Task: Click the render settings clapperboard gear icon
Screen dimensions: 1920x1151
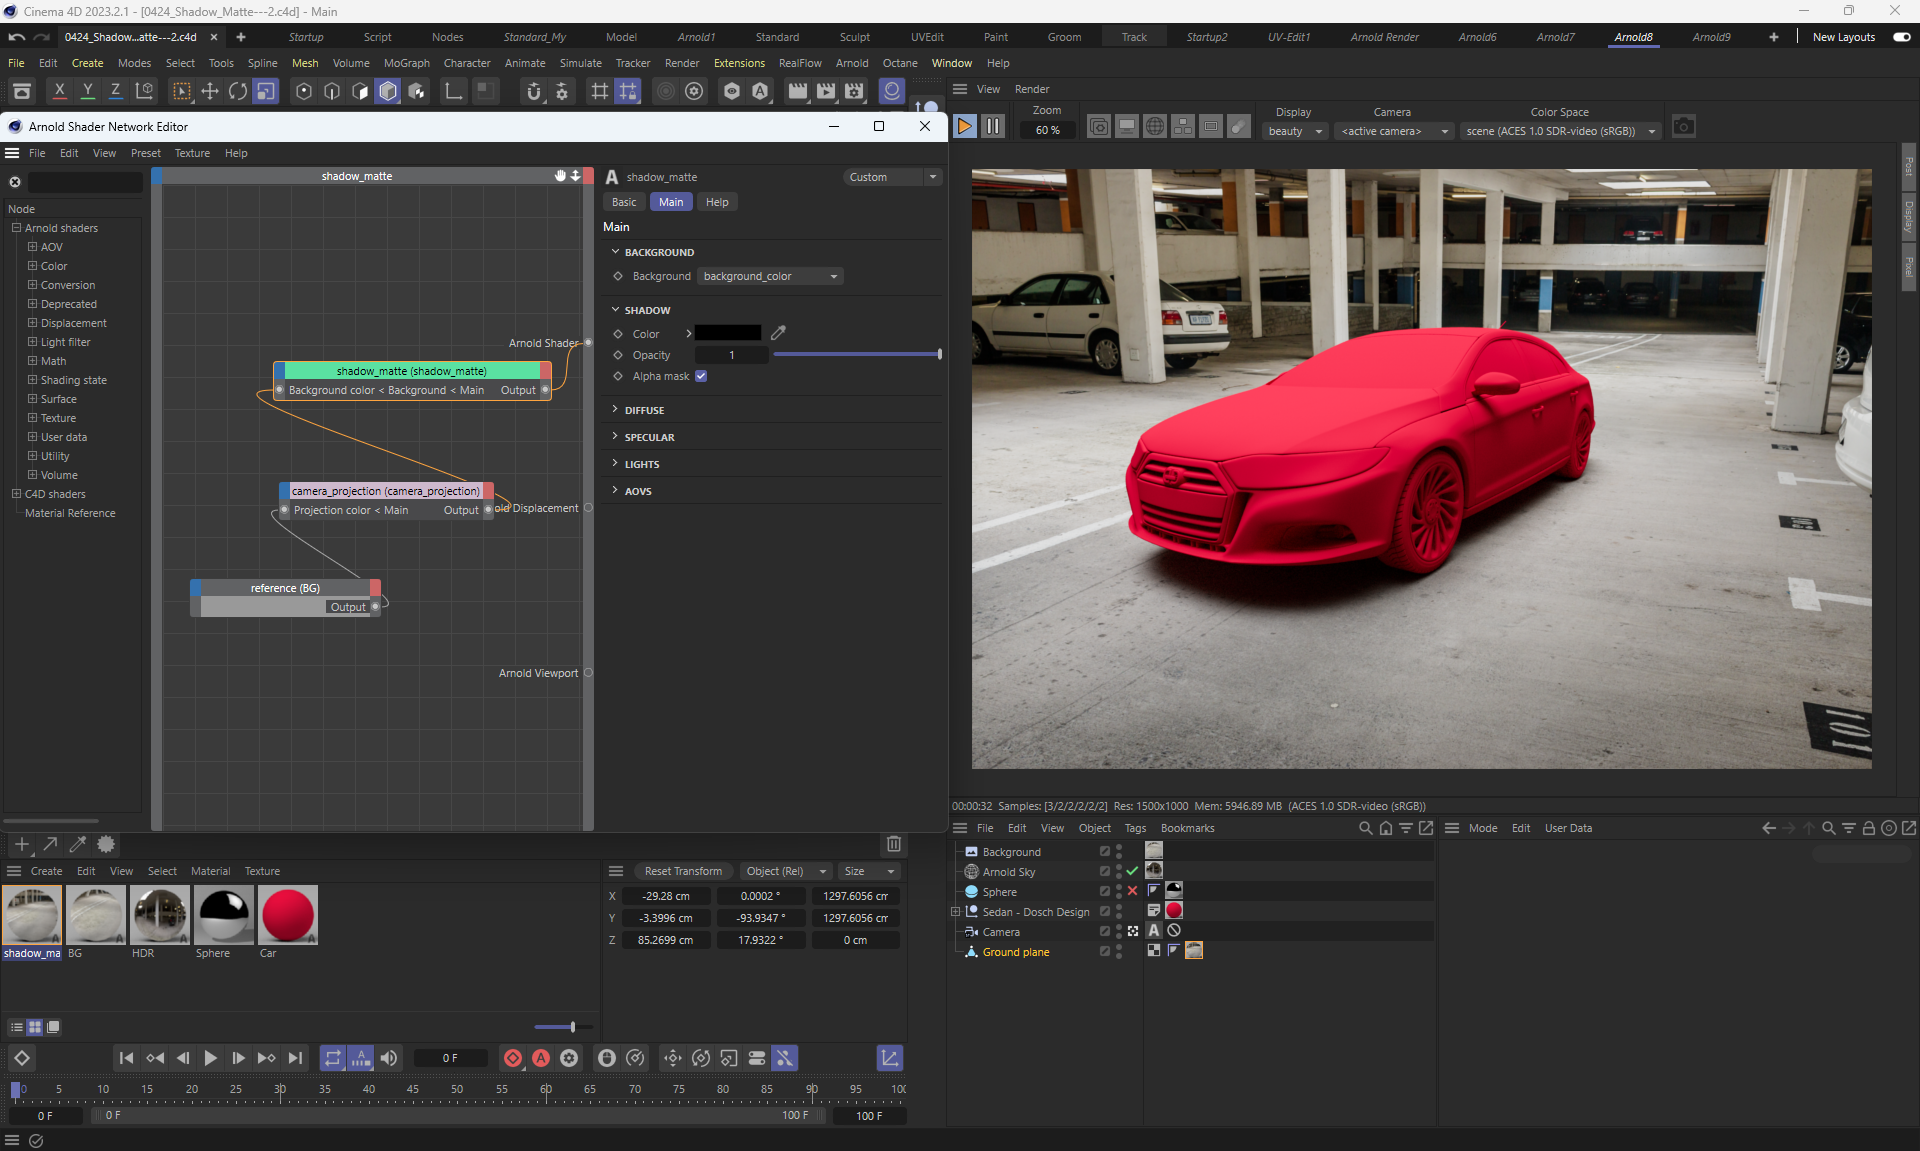Action: tap(854, 91)
